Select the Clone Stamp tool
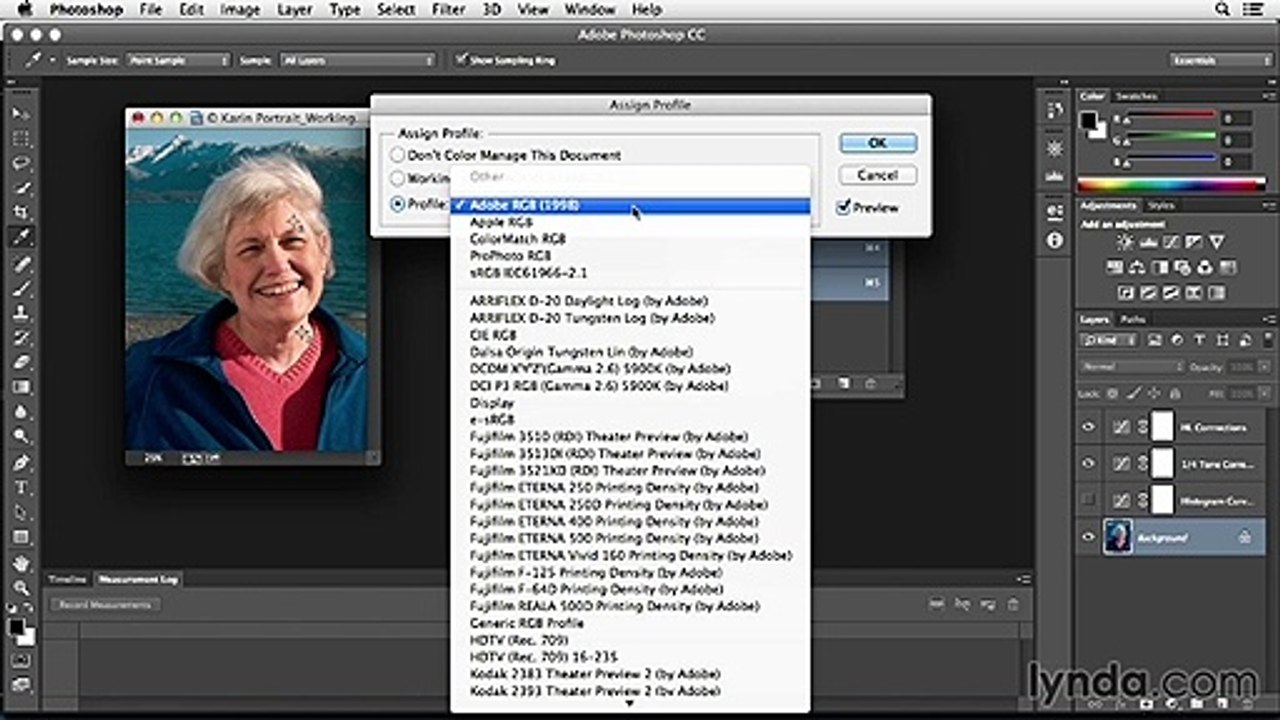This screenshot has width=1280, height=720. click(x=21, y=313)
